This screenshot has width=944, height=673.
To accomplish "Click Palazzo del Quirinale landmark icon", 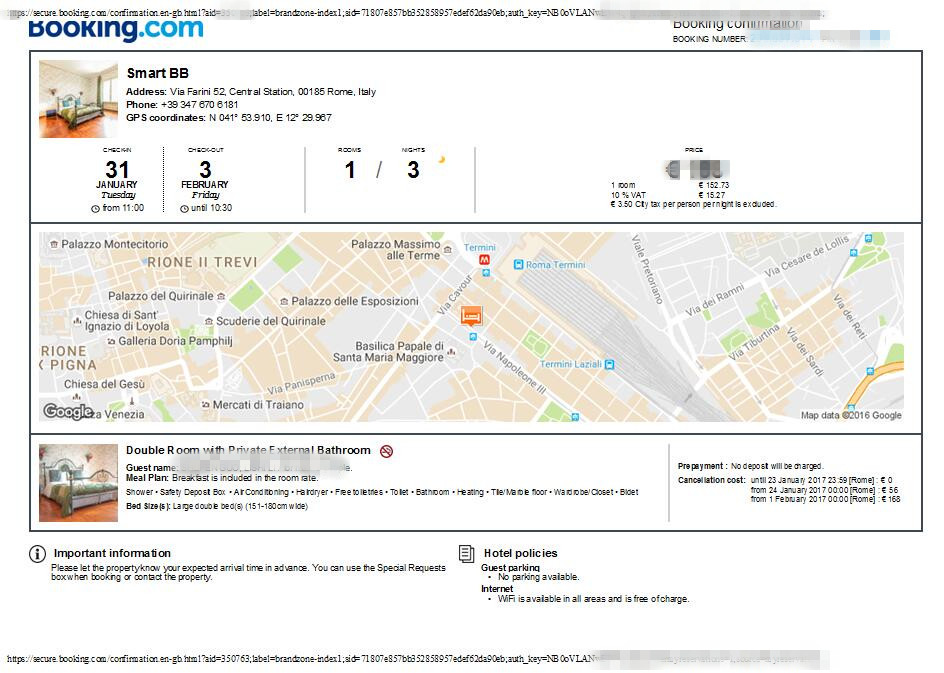I will 221,296.
